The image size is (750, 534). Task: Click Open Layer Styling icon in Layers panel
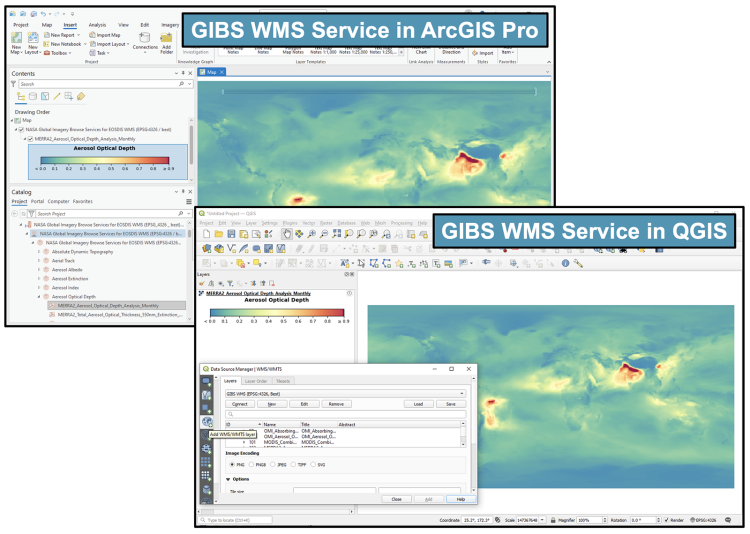[202, 284]
